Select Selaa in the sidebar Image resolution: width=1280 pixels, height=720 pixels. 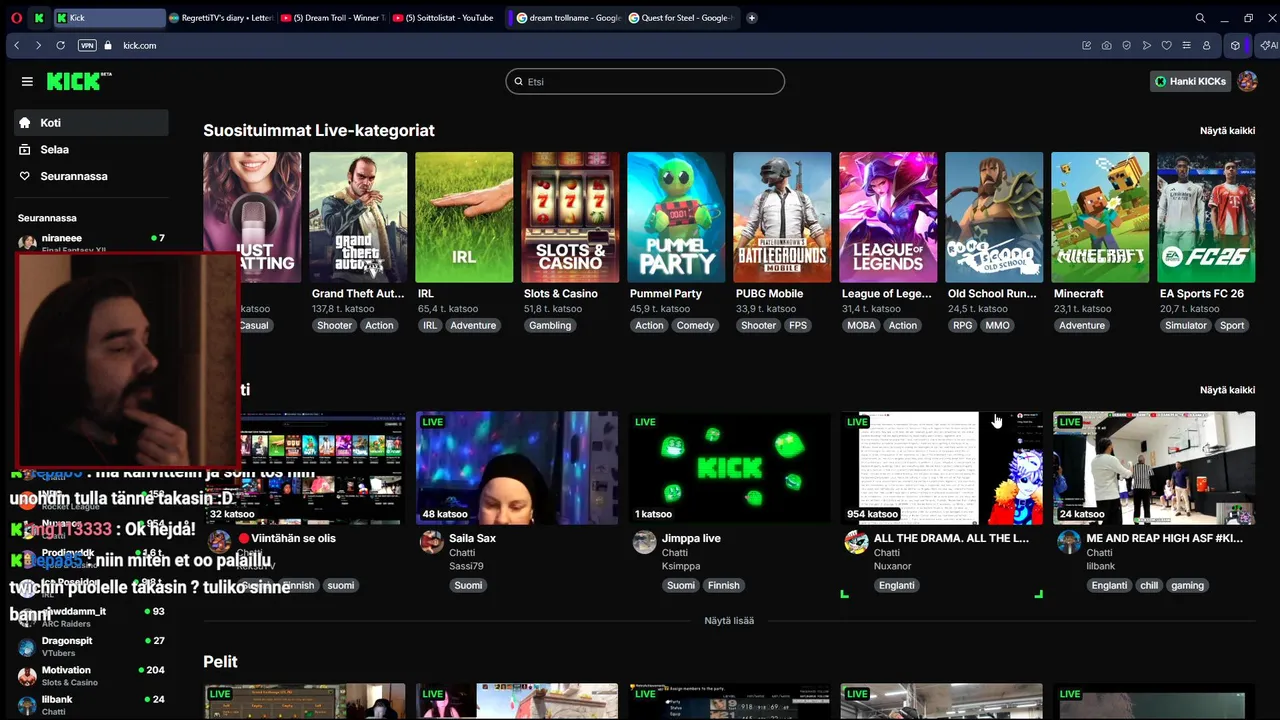91,149
